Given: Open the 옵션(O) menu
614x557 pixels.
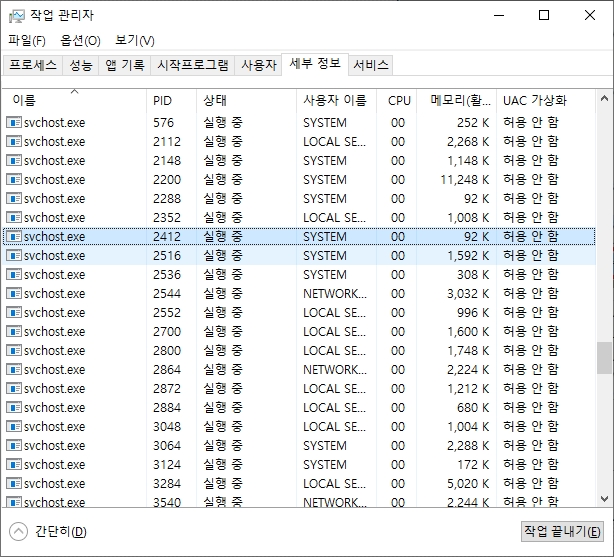Looking at the screenshot, I should (80, 40).
